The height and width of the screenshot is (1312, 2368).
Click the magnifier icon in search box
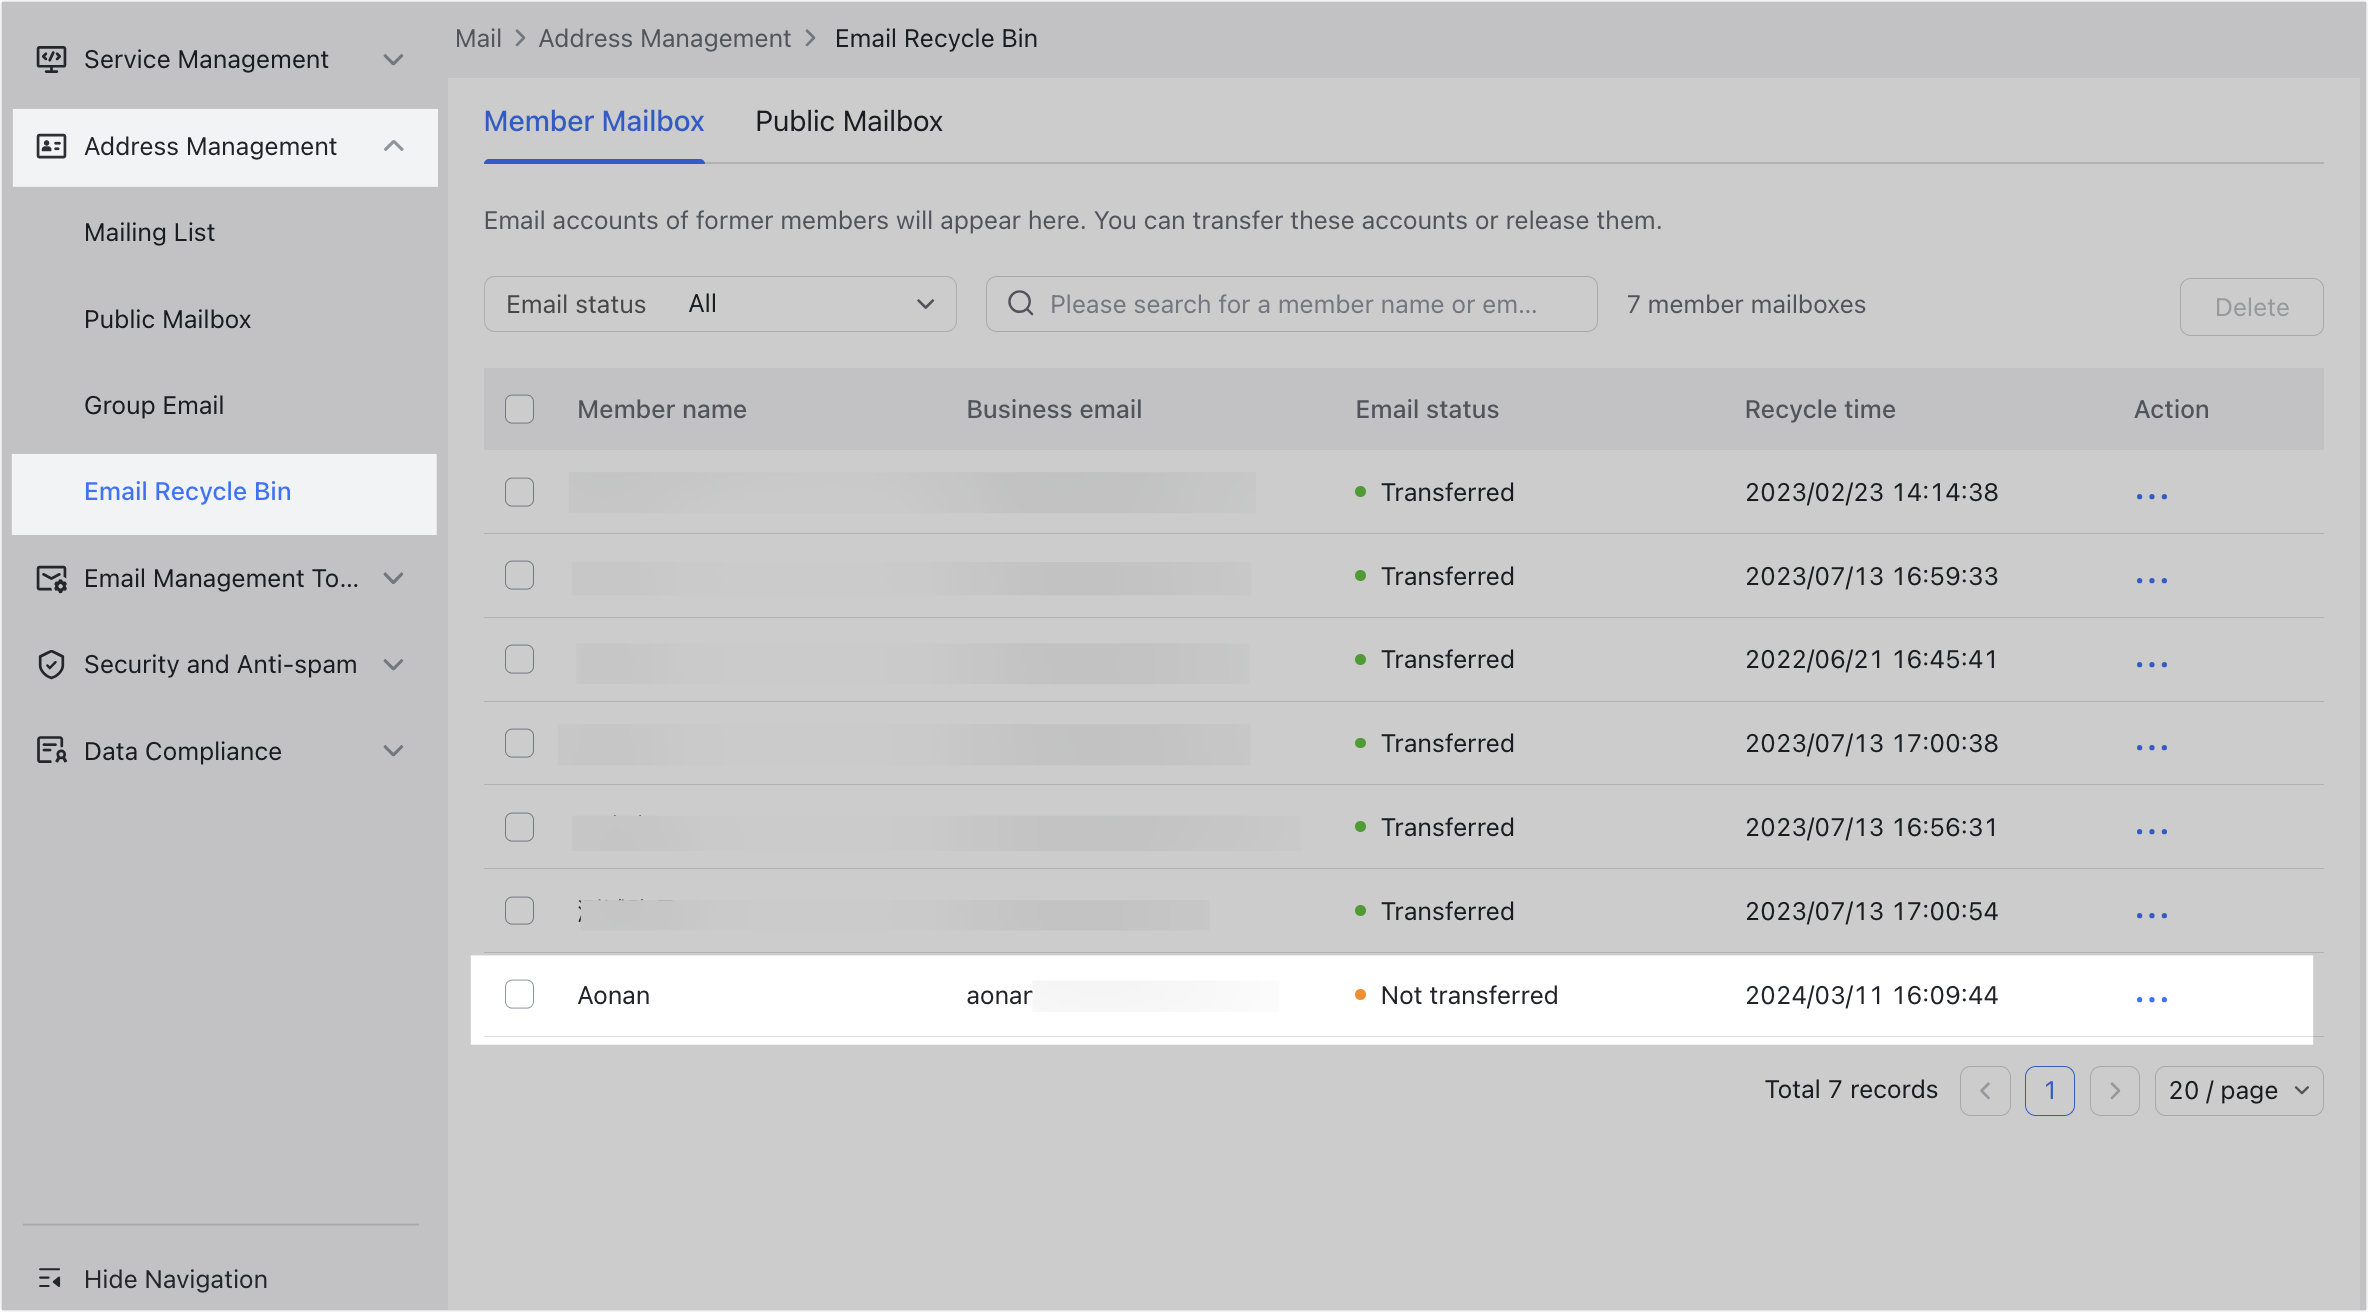coord(1020,303)
